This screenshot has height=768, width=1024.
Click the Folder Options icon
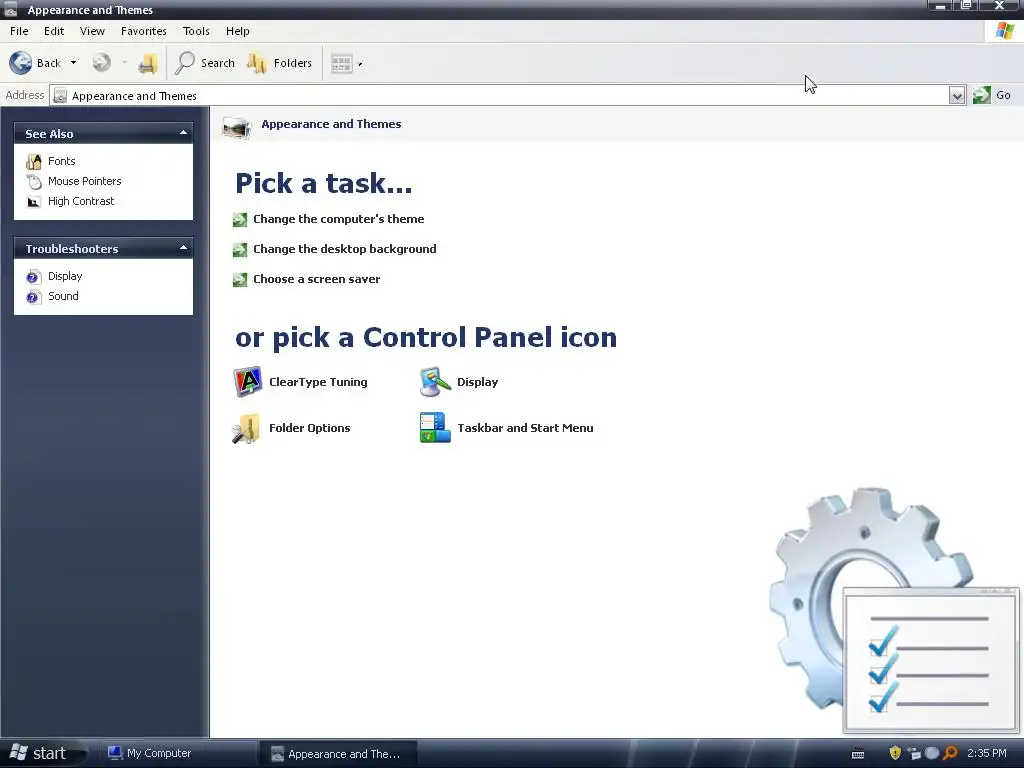coord(246,428)
